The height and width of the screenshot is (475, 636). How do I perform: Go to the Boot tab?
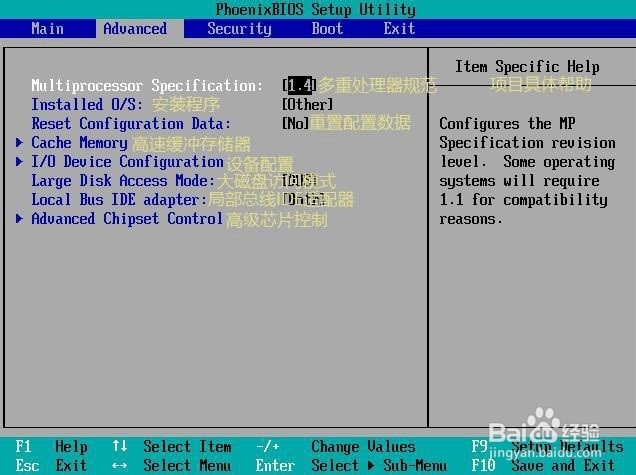[327, 29]
